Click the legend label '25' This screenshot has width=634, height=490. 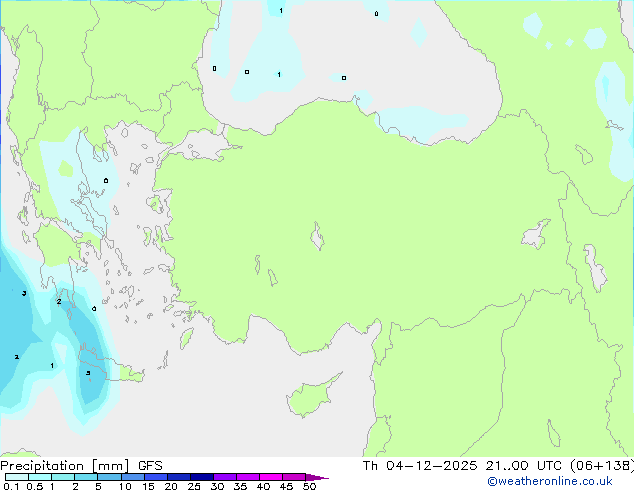tap(194, 486)
